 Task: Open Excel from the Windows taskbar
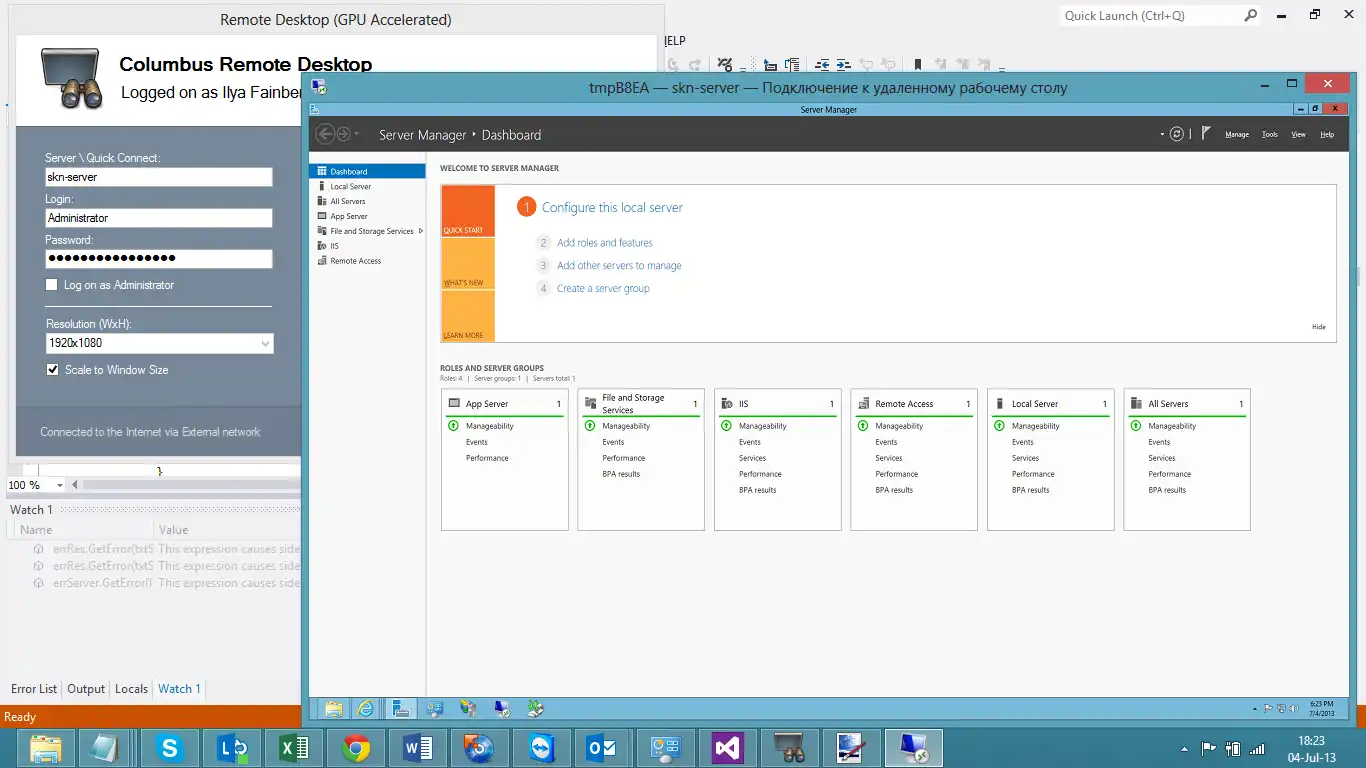point(294,748)
